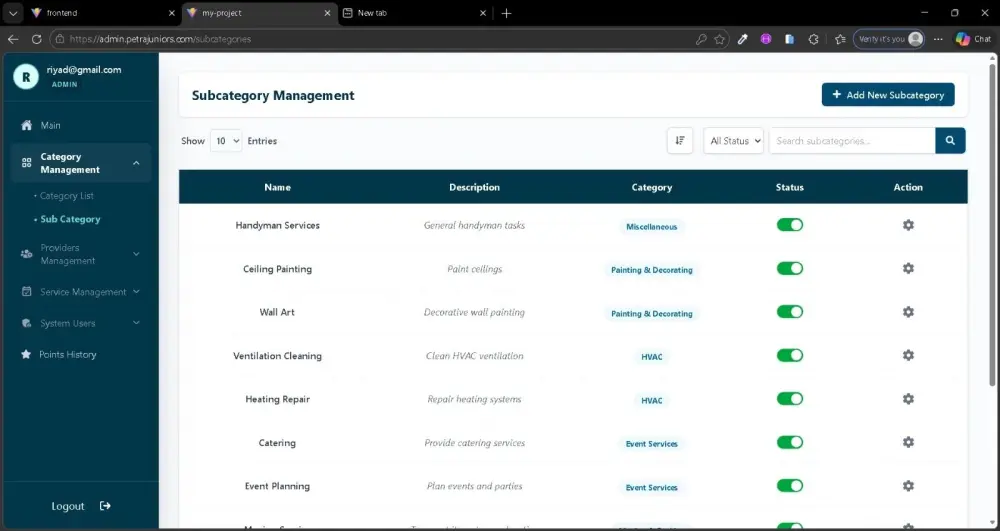
Task: Click the browser three-dot menu
Action: [x=938, y=39]
